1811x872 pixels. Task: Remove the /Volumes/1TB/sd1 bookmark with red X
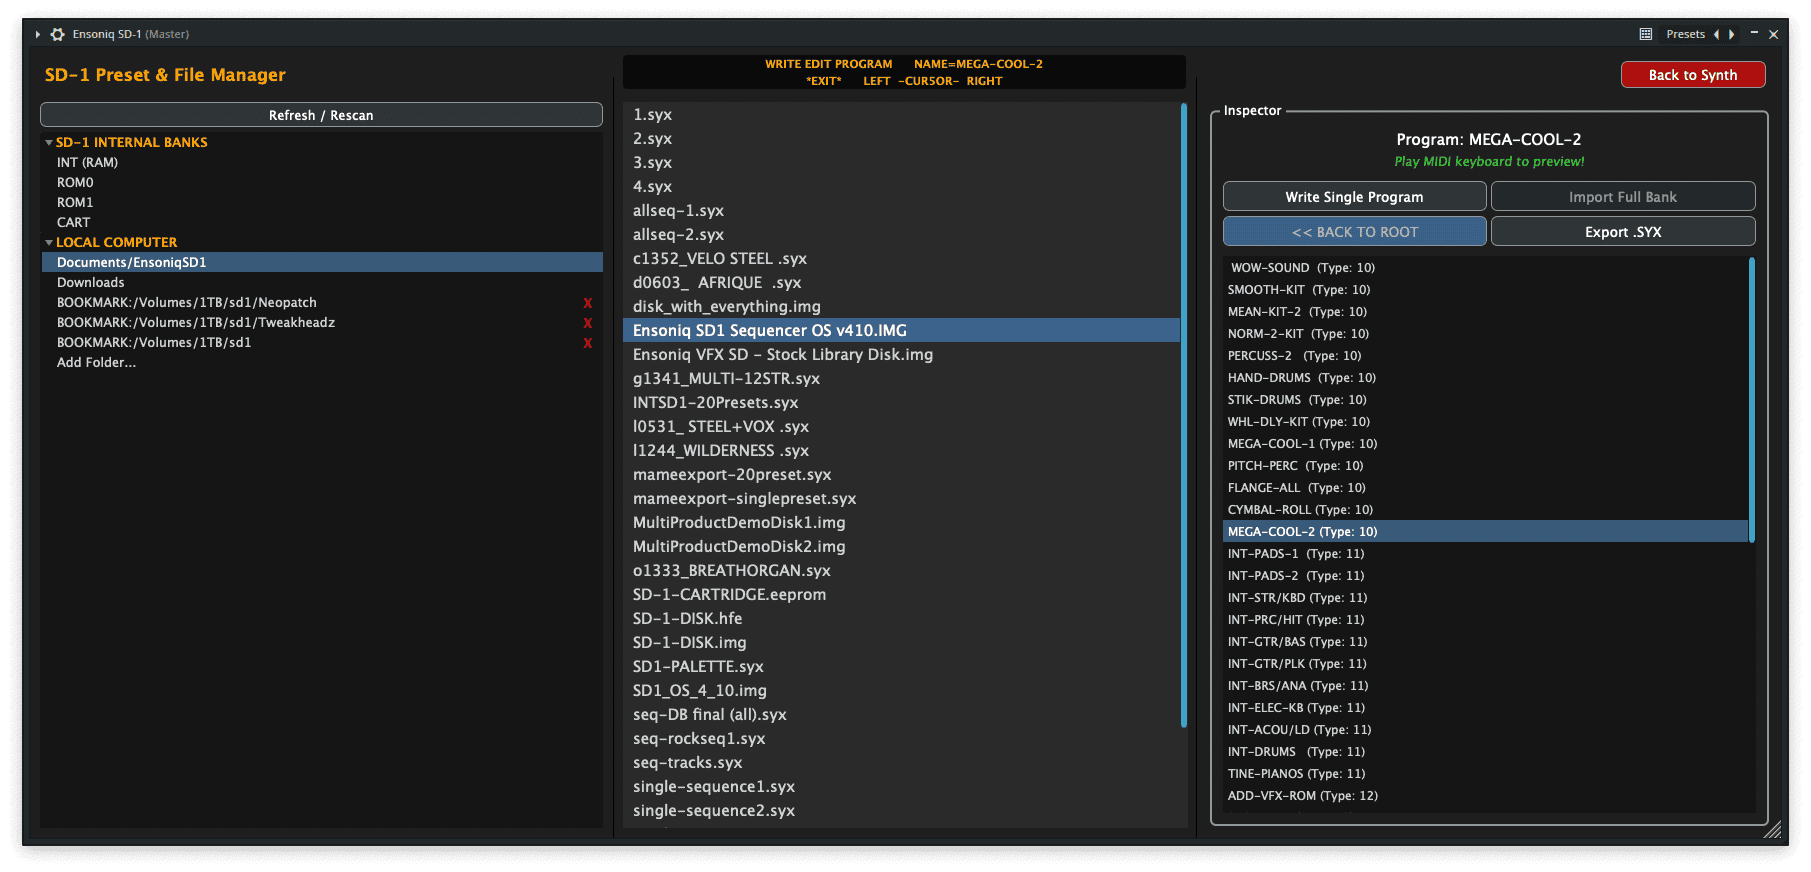click(588, 343)
